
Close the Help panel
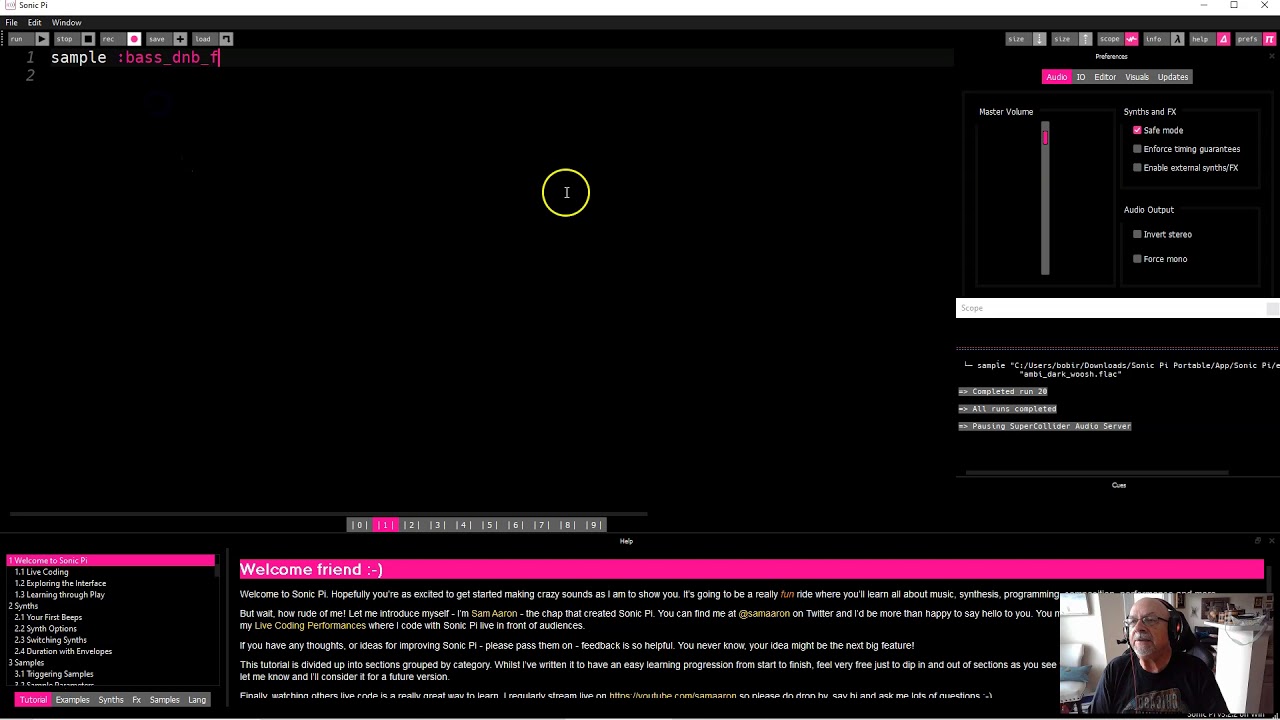tap(1272, 541)
